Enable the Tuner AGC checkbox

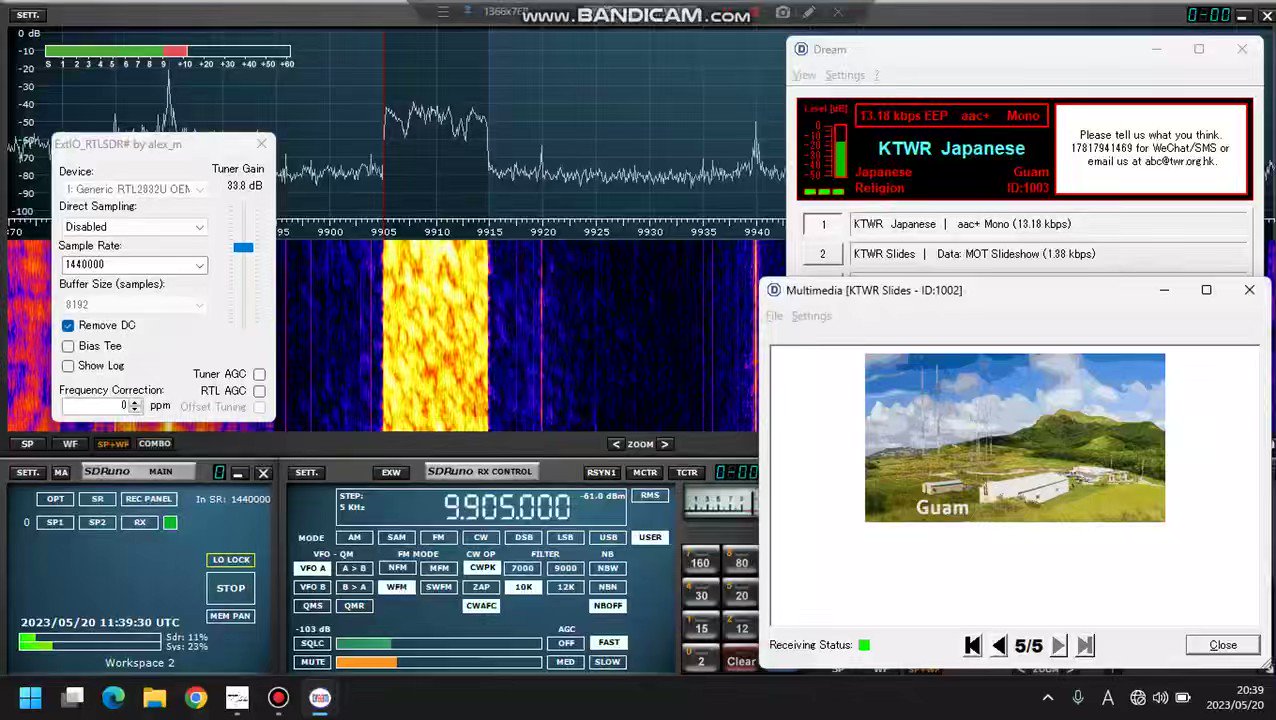click(259, 374)
